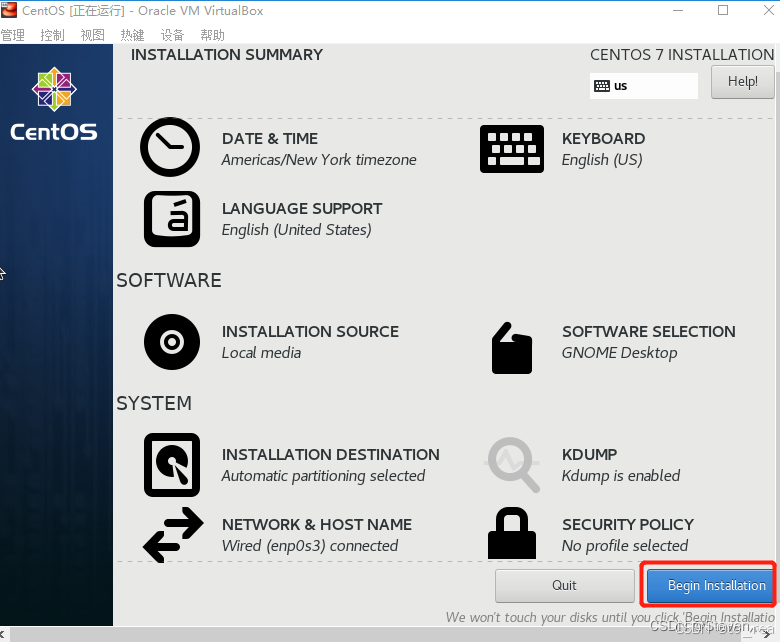Open the 控制 menu
This screenshot has height=642, width=780.
pos(52,35)
